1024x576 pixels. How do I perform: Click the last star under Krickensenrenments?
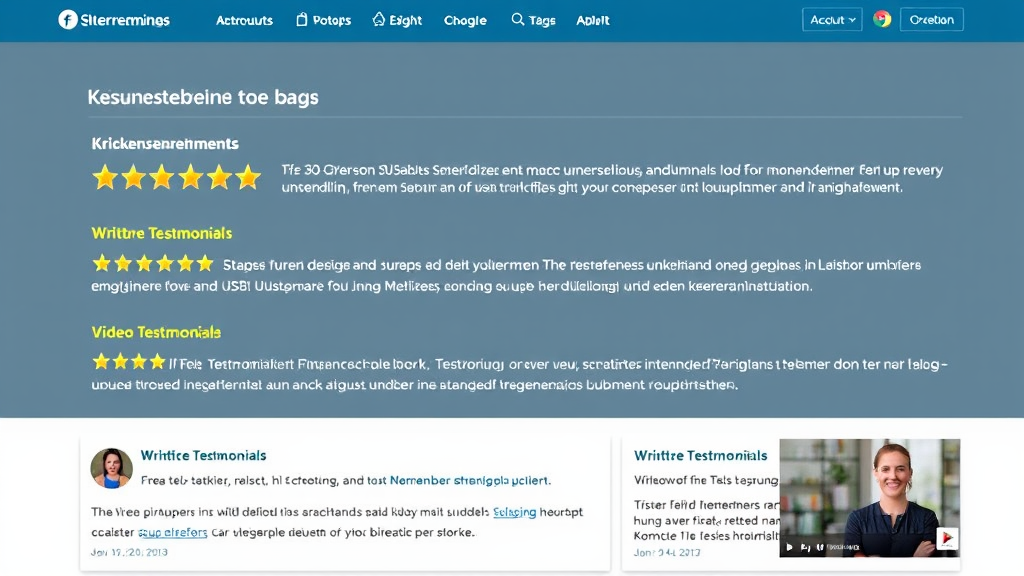click(248, 177)
